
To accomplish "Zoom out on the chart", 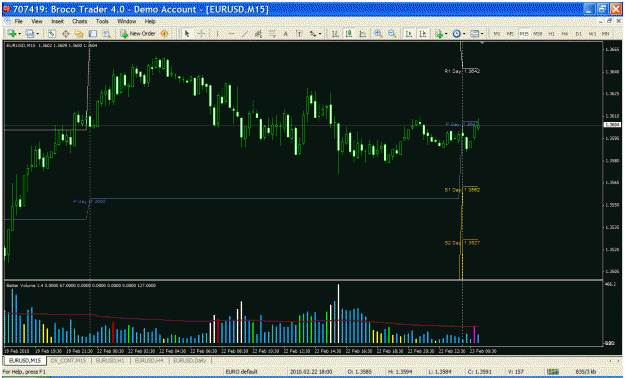I will (x=392, y=34).
